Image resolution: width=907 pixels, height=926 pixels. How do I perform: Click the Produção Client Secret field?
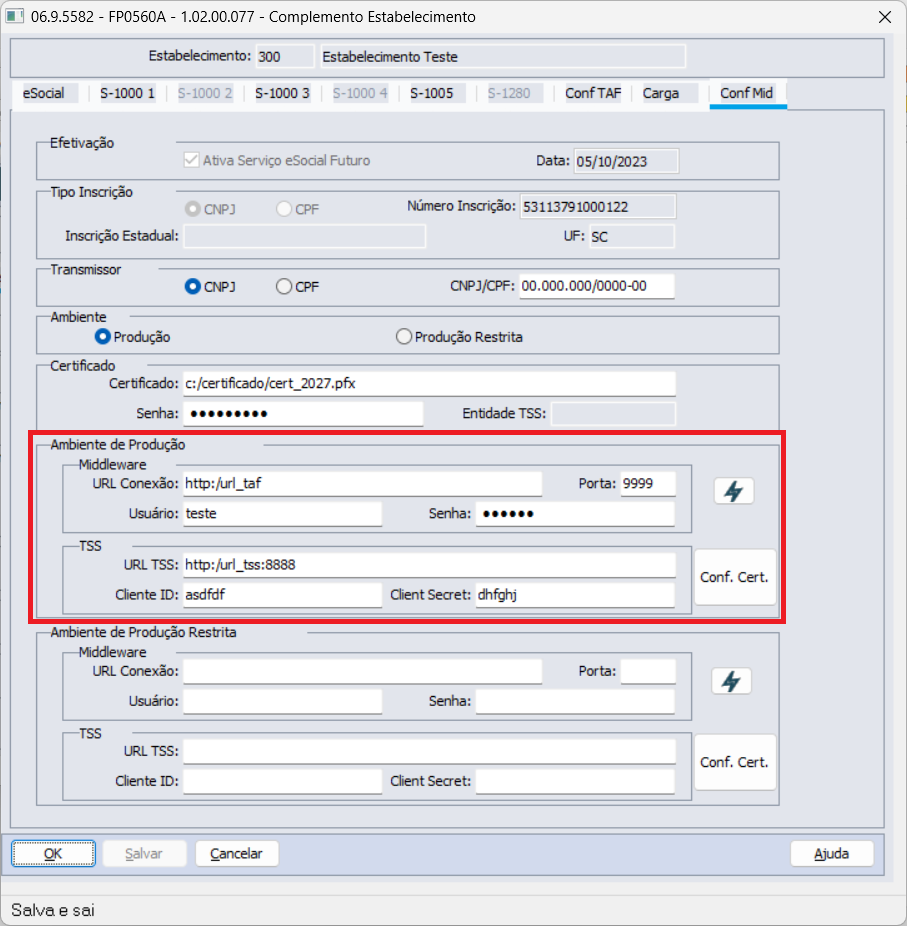coord(575,595)
